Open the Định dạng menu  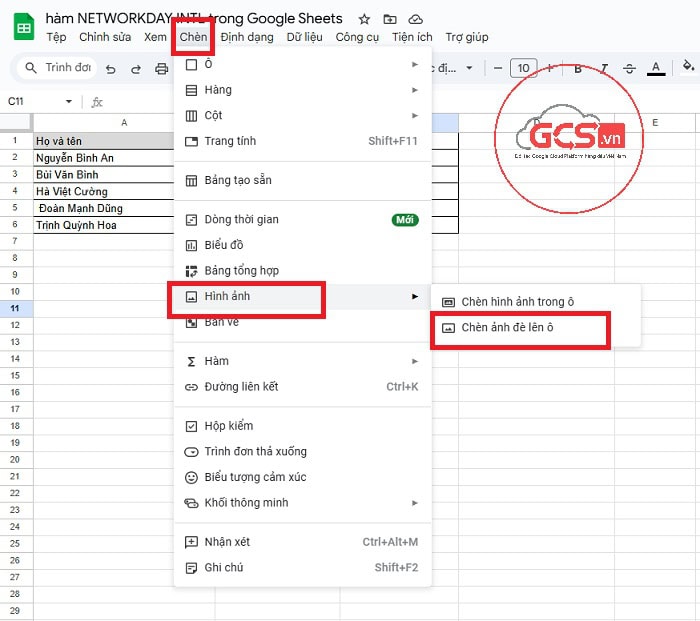coord(247,37)
